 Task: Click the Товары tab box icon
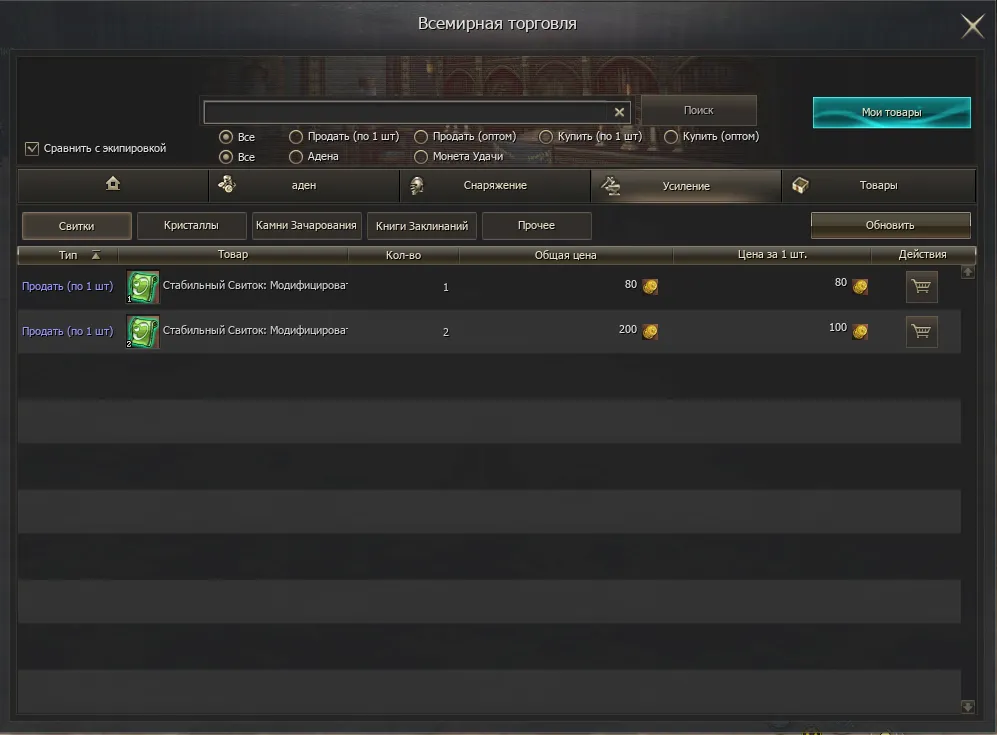[800, 185]
